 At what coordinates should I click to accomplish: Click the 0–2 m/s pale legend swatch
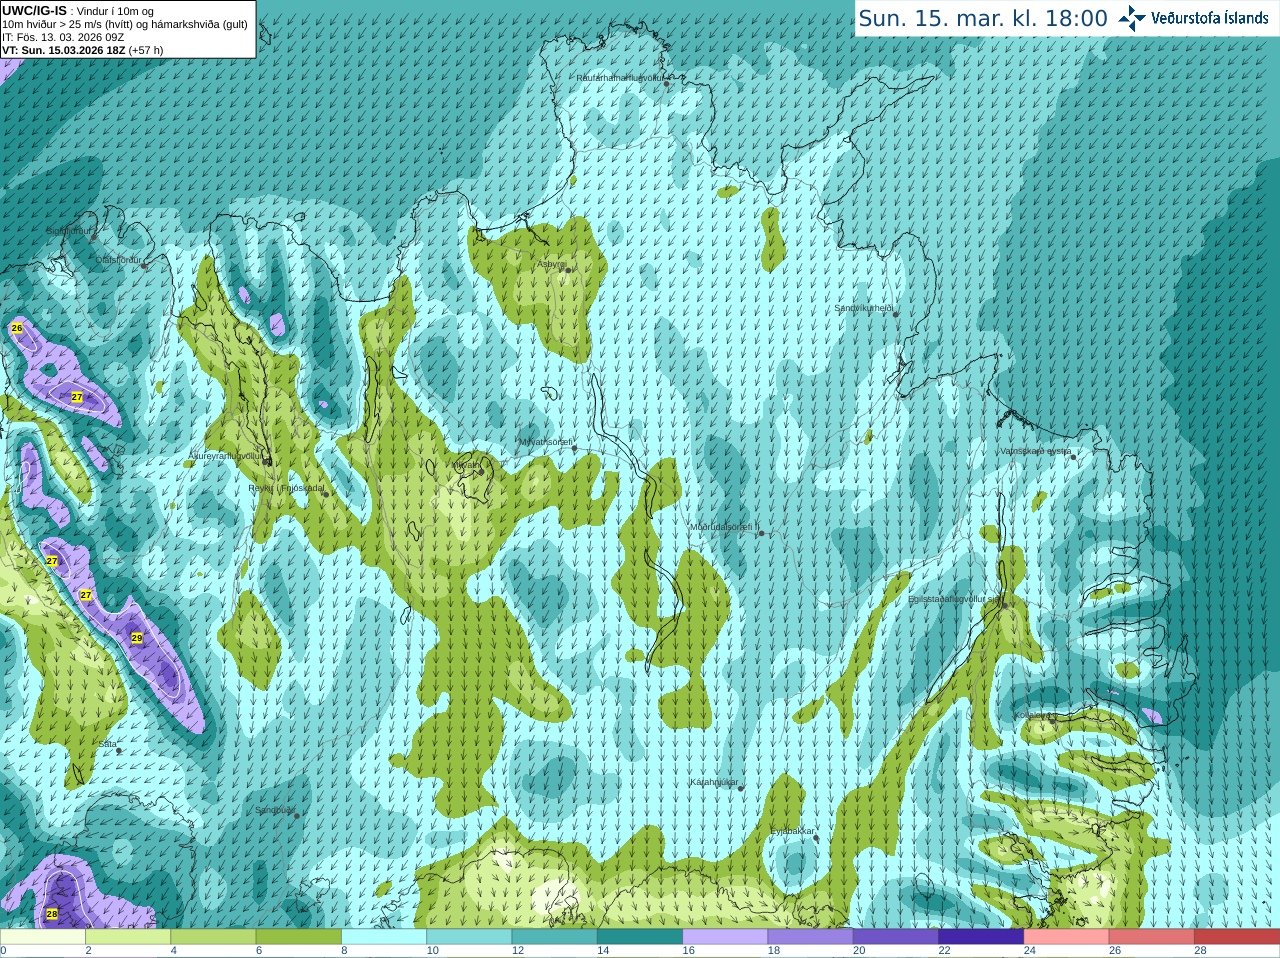(42, 937)
